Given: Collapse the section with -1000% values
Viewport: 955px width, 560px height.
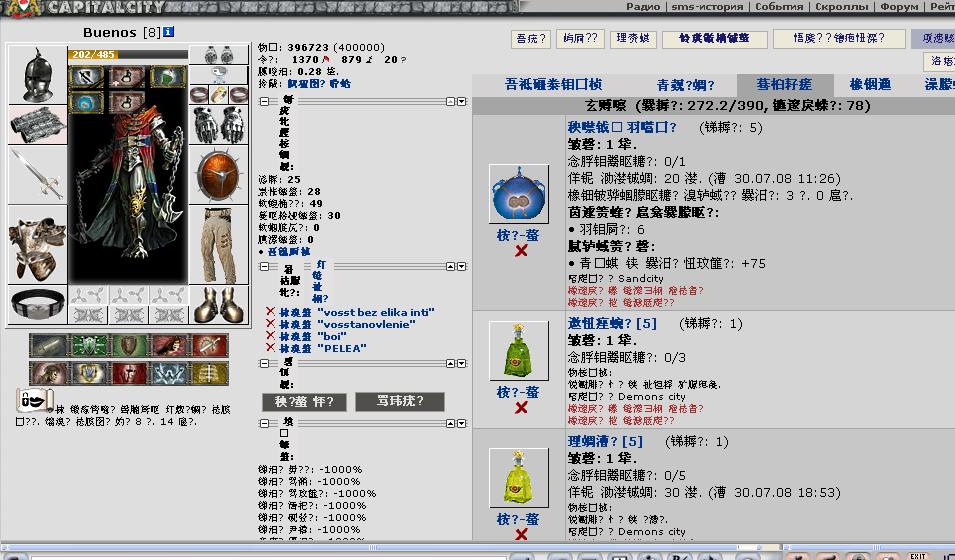Looking at the screenshot, I should point(264,423).
